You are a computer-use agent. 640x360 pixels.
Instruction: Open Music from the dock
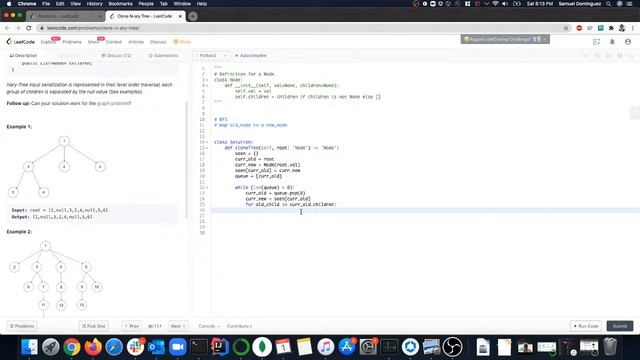click(x=326, y=347)
